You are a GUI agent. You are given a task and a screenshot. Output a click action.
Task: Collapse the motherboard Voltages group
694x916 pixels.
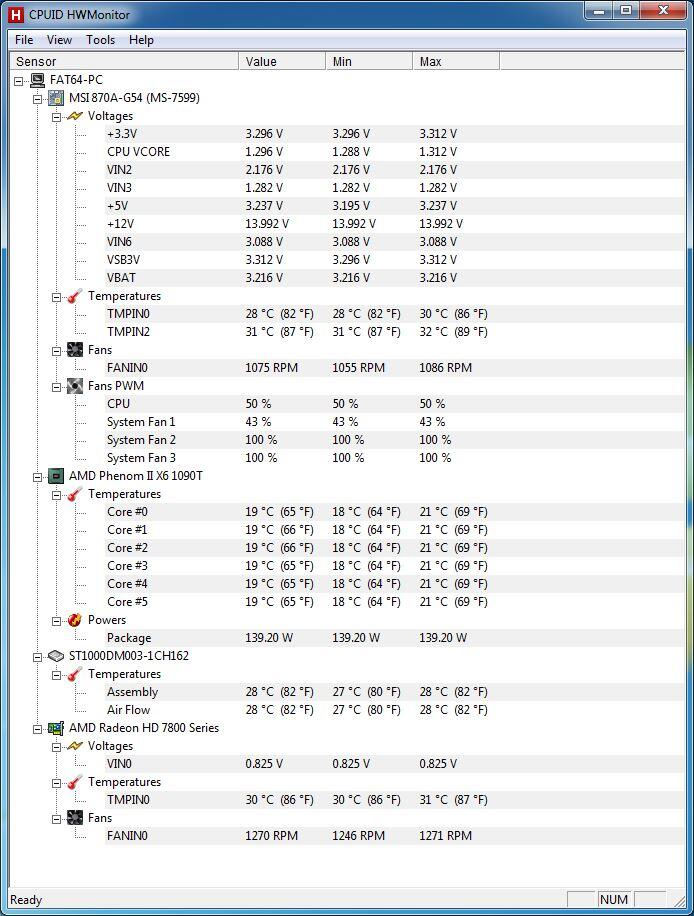point(56,117)
